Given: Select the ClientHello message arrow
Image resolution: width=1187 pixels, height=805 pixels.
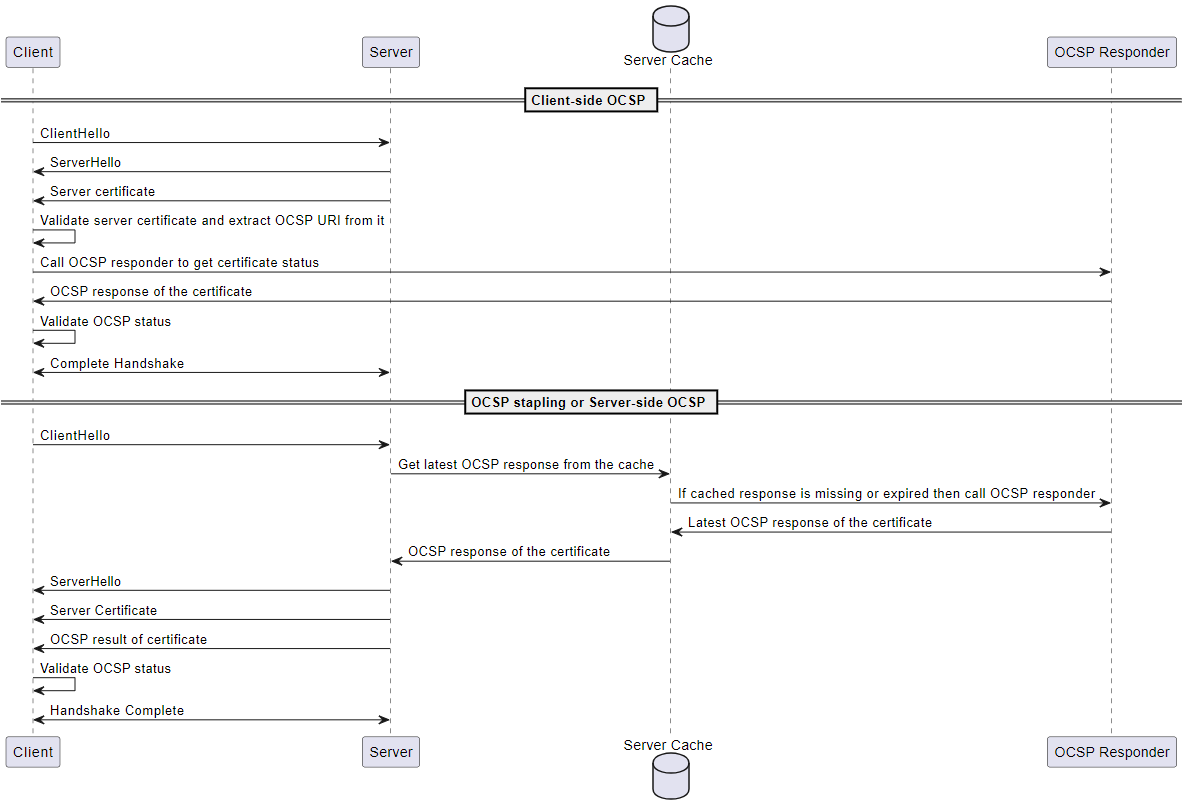Looking at the screenshot, I should point(210,142).
